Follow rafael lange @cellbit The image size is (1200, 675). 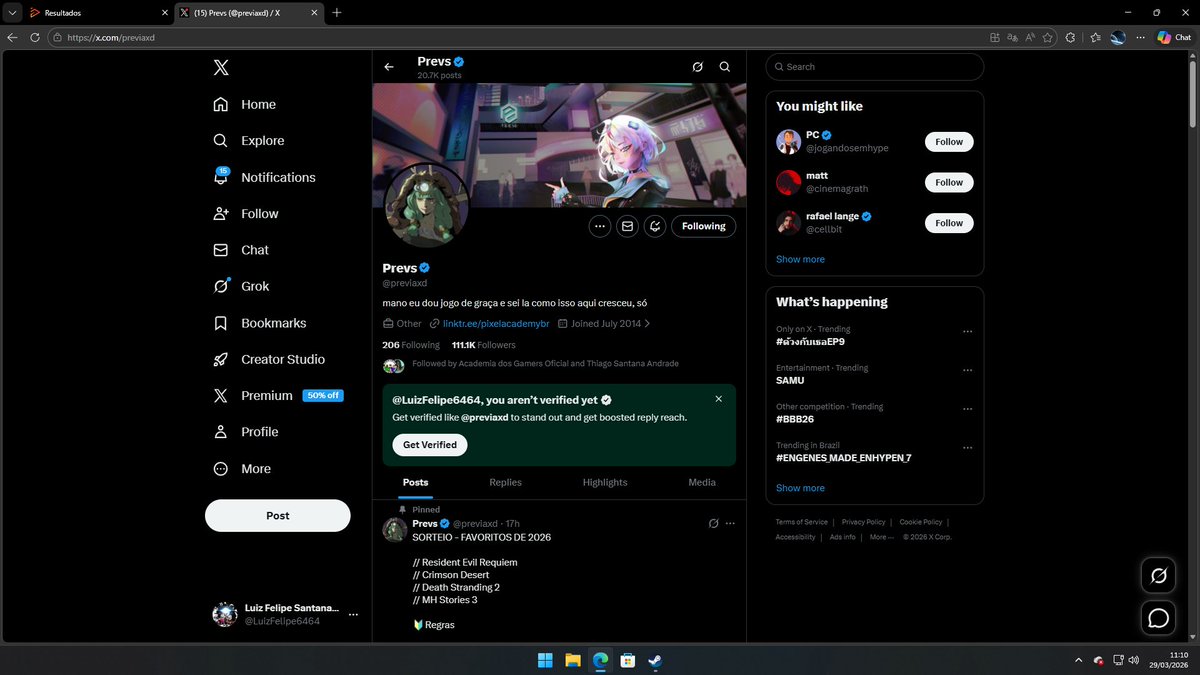pos(949,223)
